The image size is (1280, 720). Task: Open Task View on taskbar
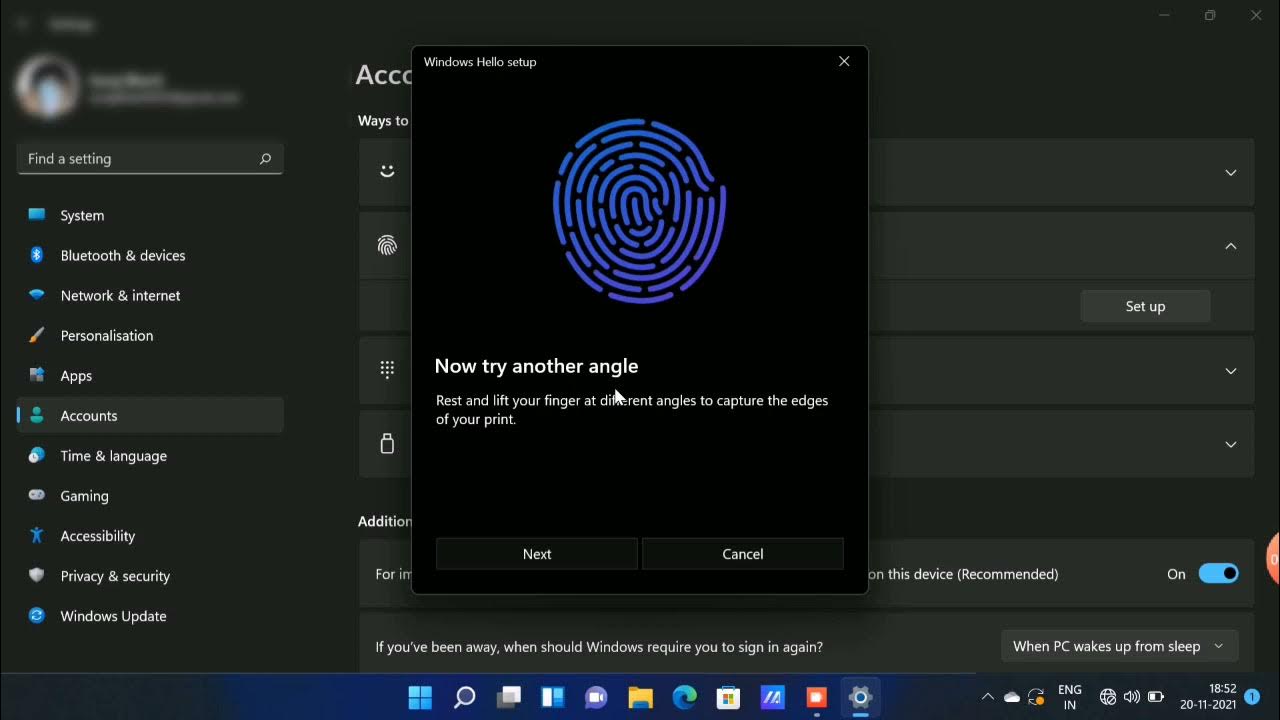tap(509, 697)
